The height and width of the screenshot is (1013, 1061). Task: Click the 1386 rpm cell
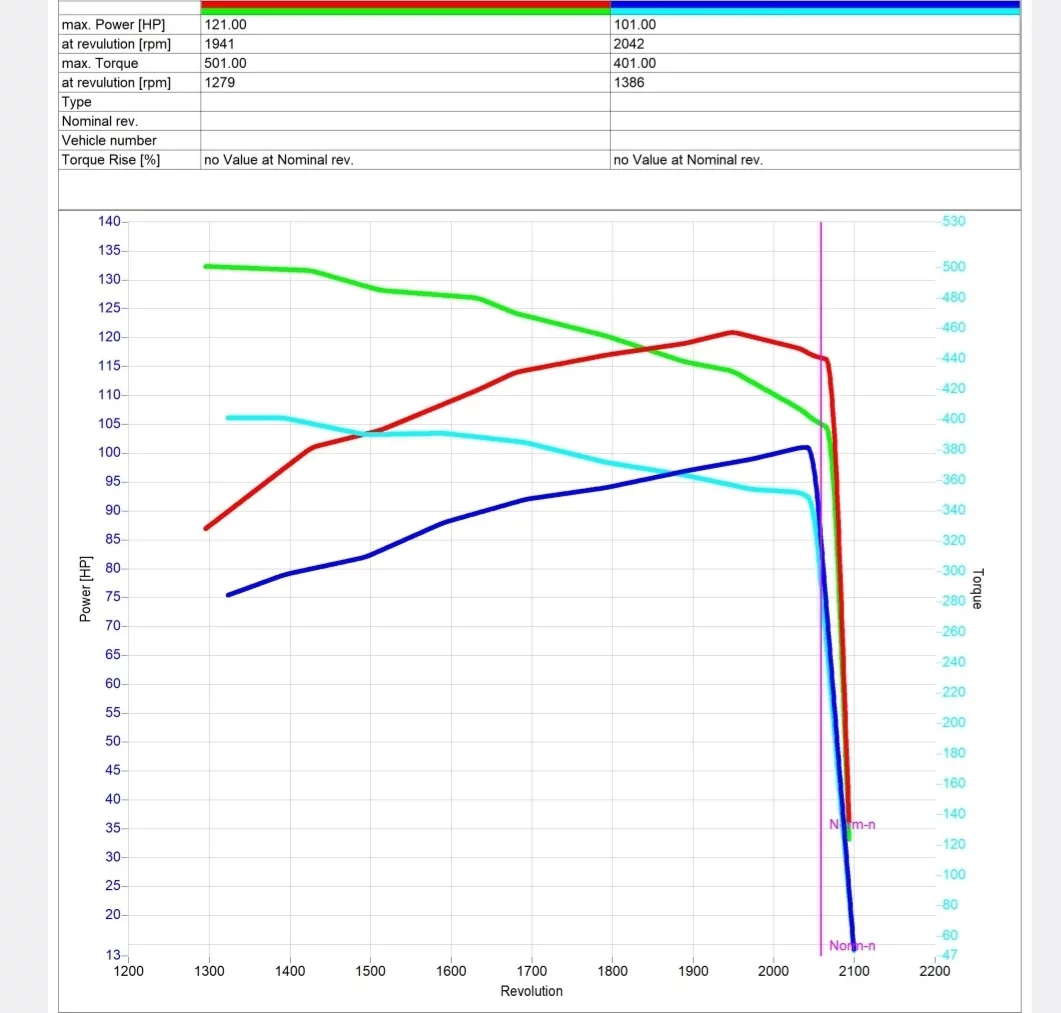pyautogui.click(x=628, y=82)
